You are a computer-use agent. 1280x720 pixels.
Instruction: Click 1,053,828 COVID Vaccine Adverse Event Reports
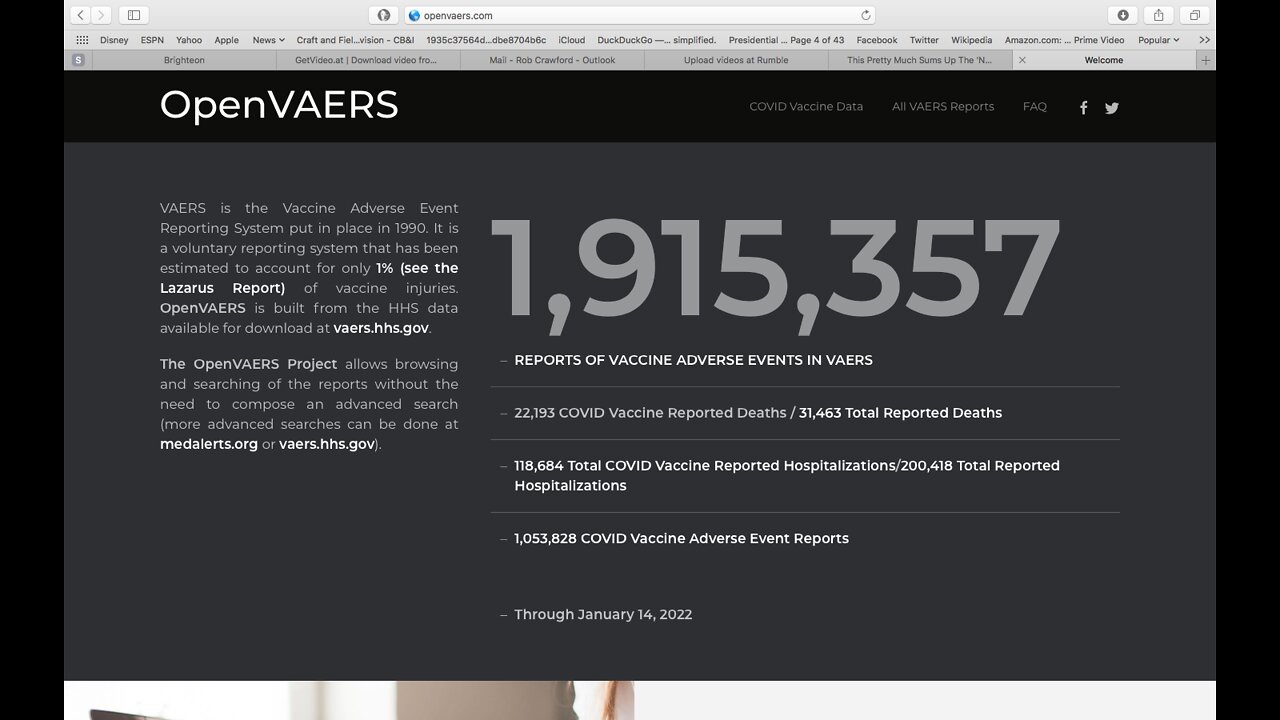[681, 539]
